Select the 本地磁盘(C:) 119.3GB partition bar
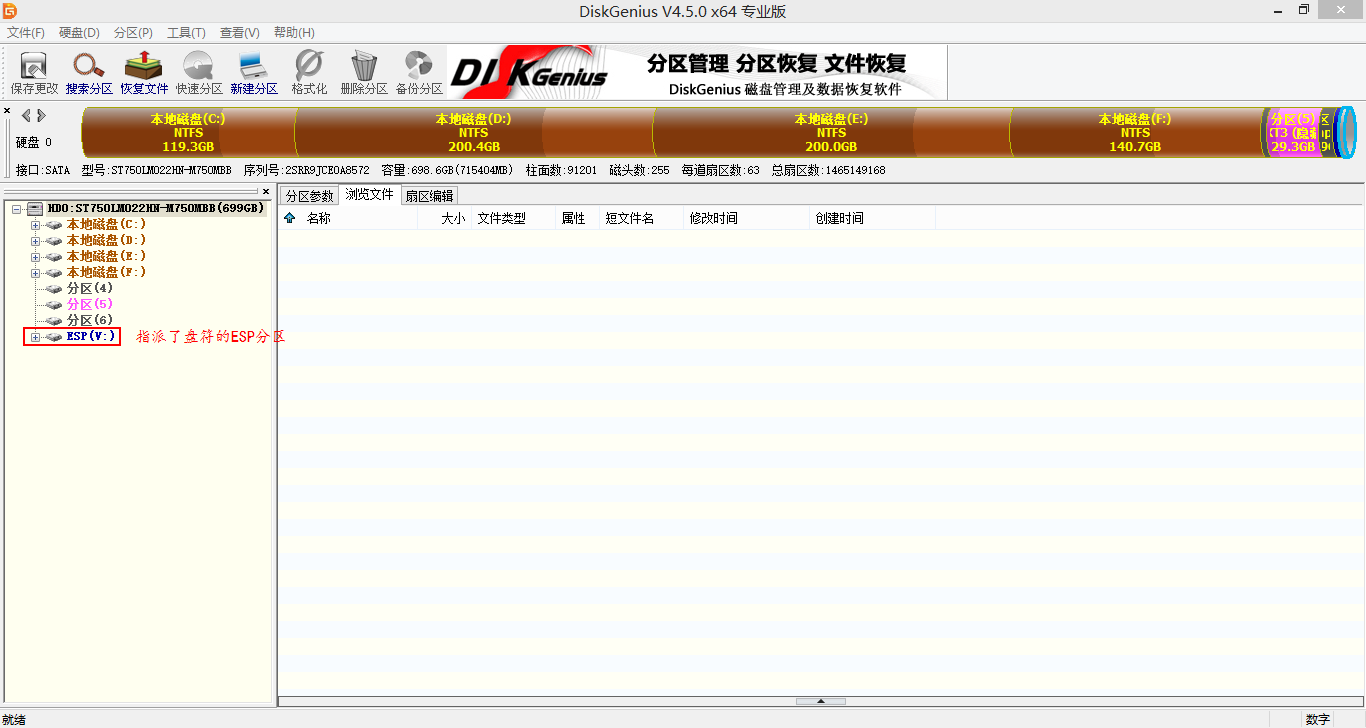The height and width of the screenshot is (728, 1366). tap(188, 132)
